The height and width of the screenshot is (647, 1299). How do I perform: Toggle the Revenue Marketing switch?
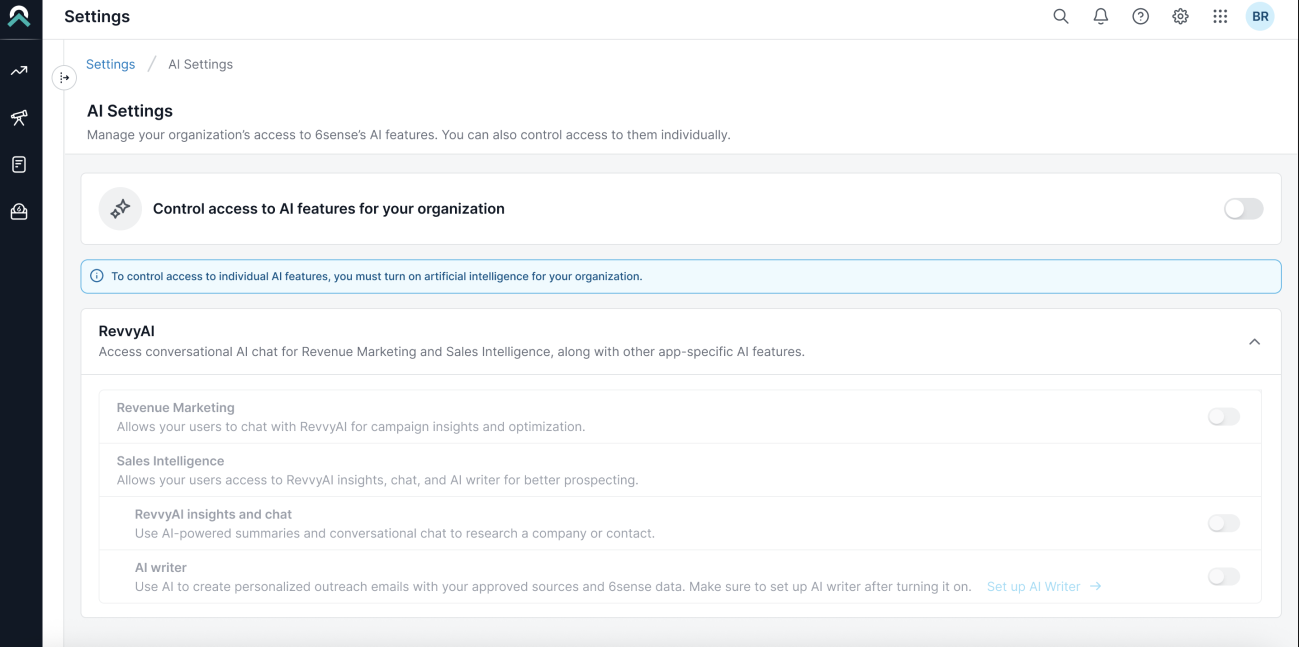[x=1223, y=417]
